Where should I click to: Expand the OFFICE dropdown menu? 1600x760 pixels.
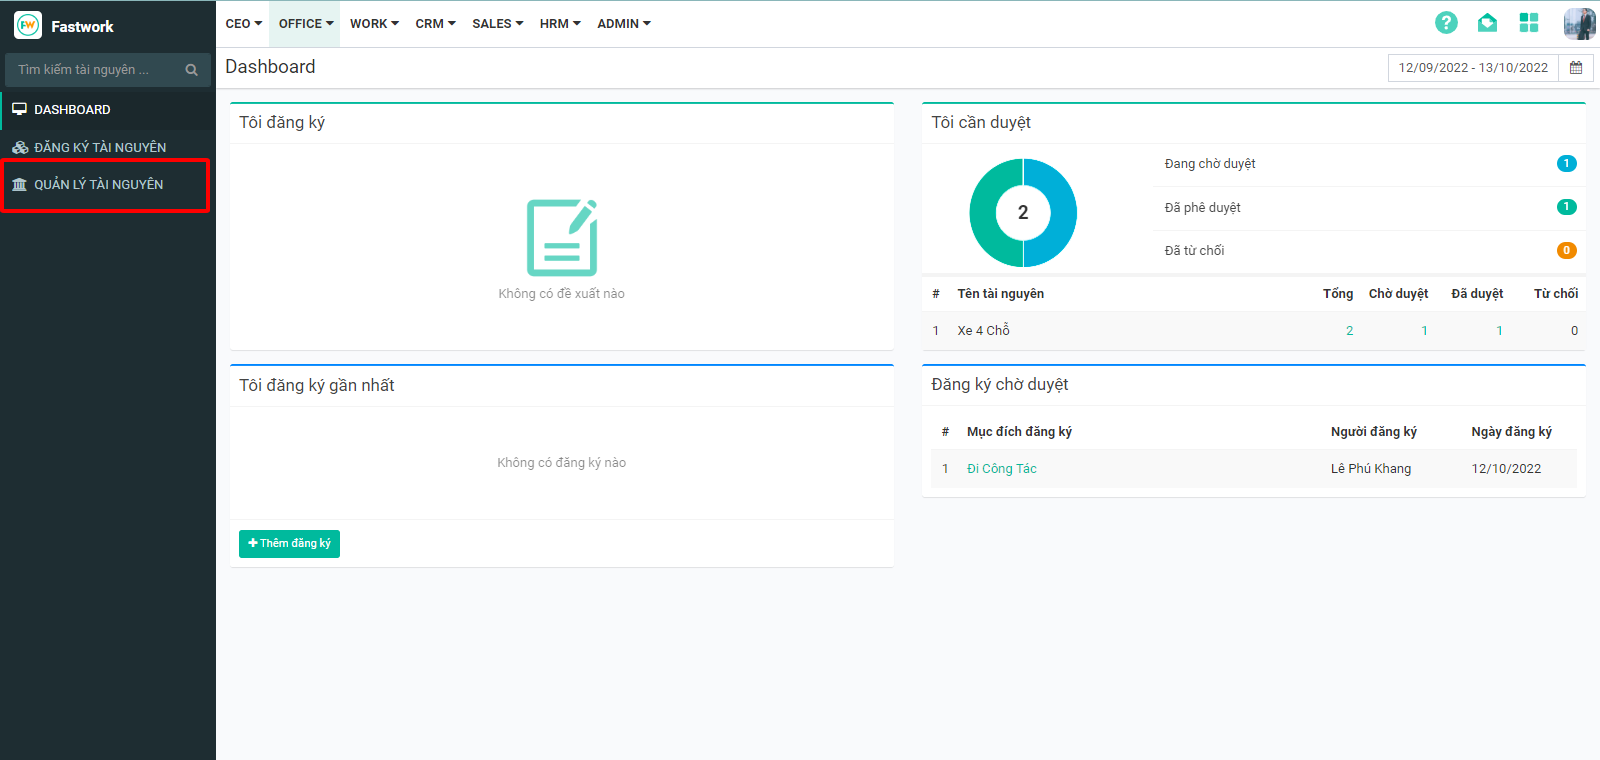click(305, 24)
